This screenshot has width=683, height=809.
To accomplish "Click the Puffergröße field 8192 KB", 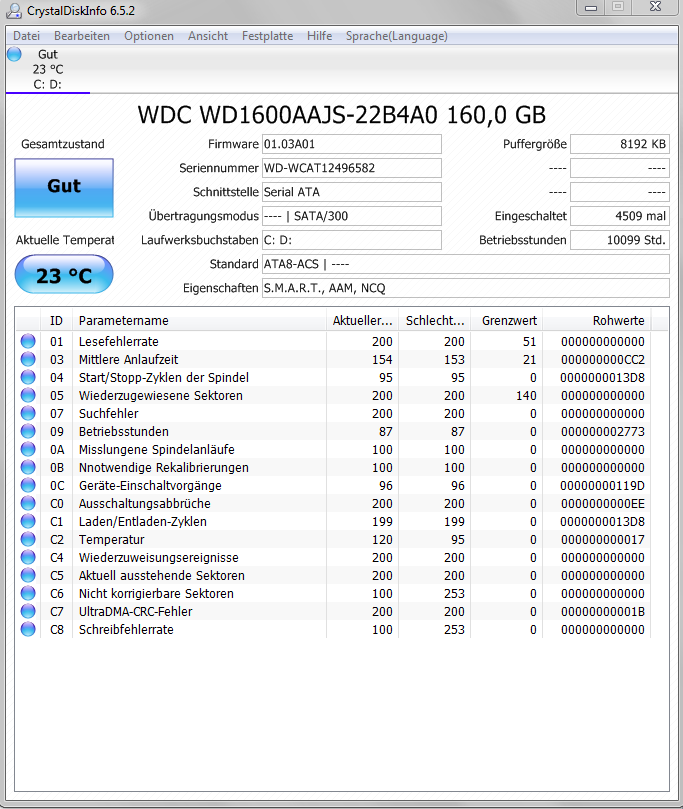I will (620, 144).
